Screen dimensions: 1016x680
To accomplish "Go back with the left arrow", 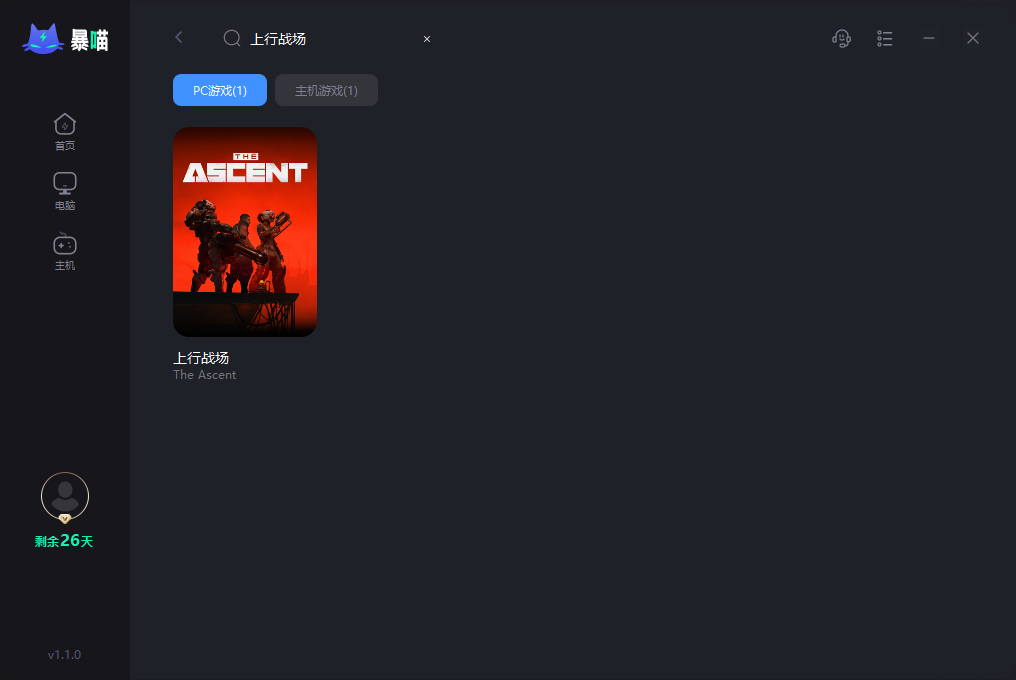I will click(179, 38).
